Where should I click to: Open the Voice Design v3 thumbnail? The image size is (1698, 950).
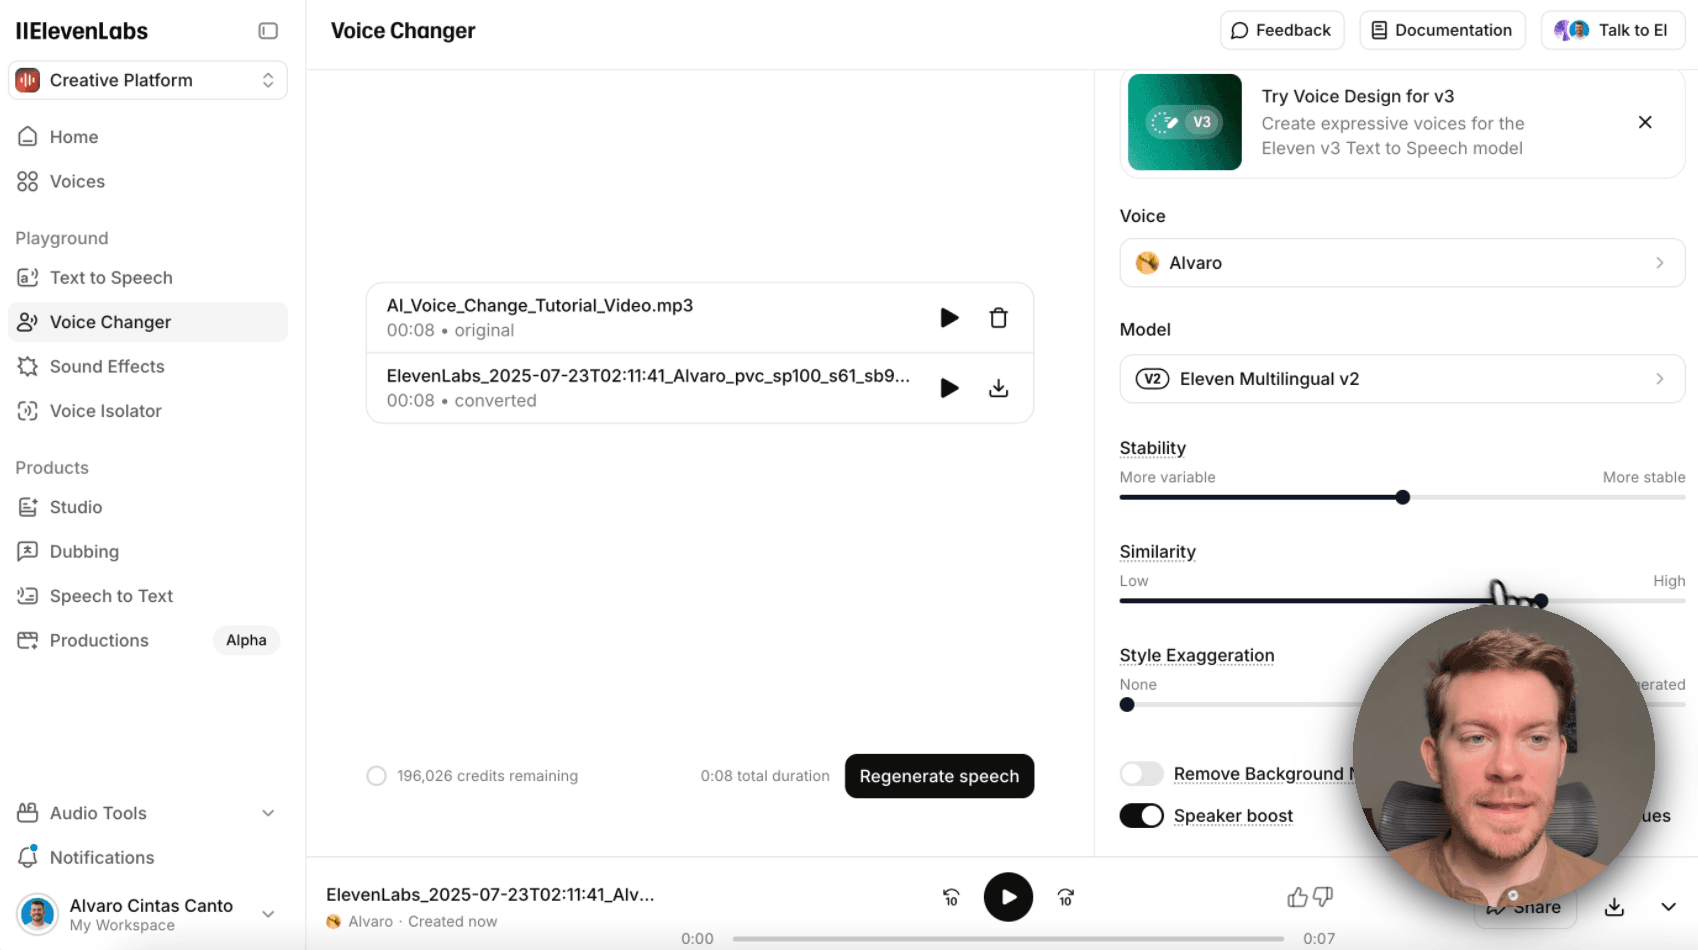1185,122
